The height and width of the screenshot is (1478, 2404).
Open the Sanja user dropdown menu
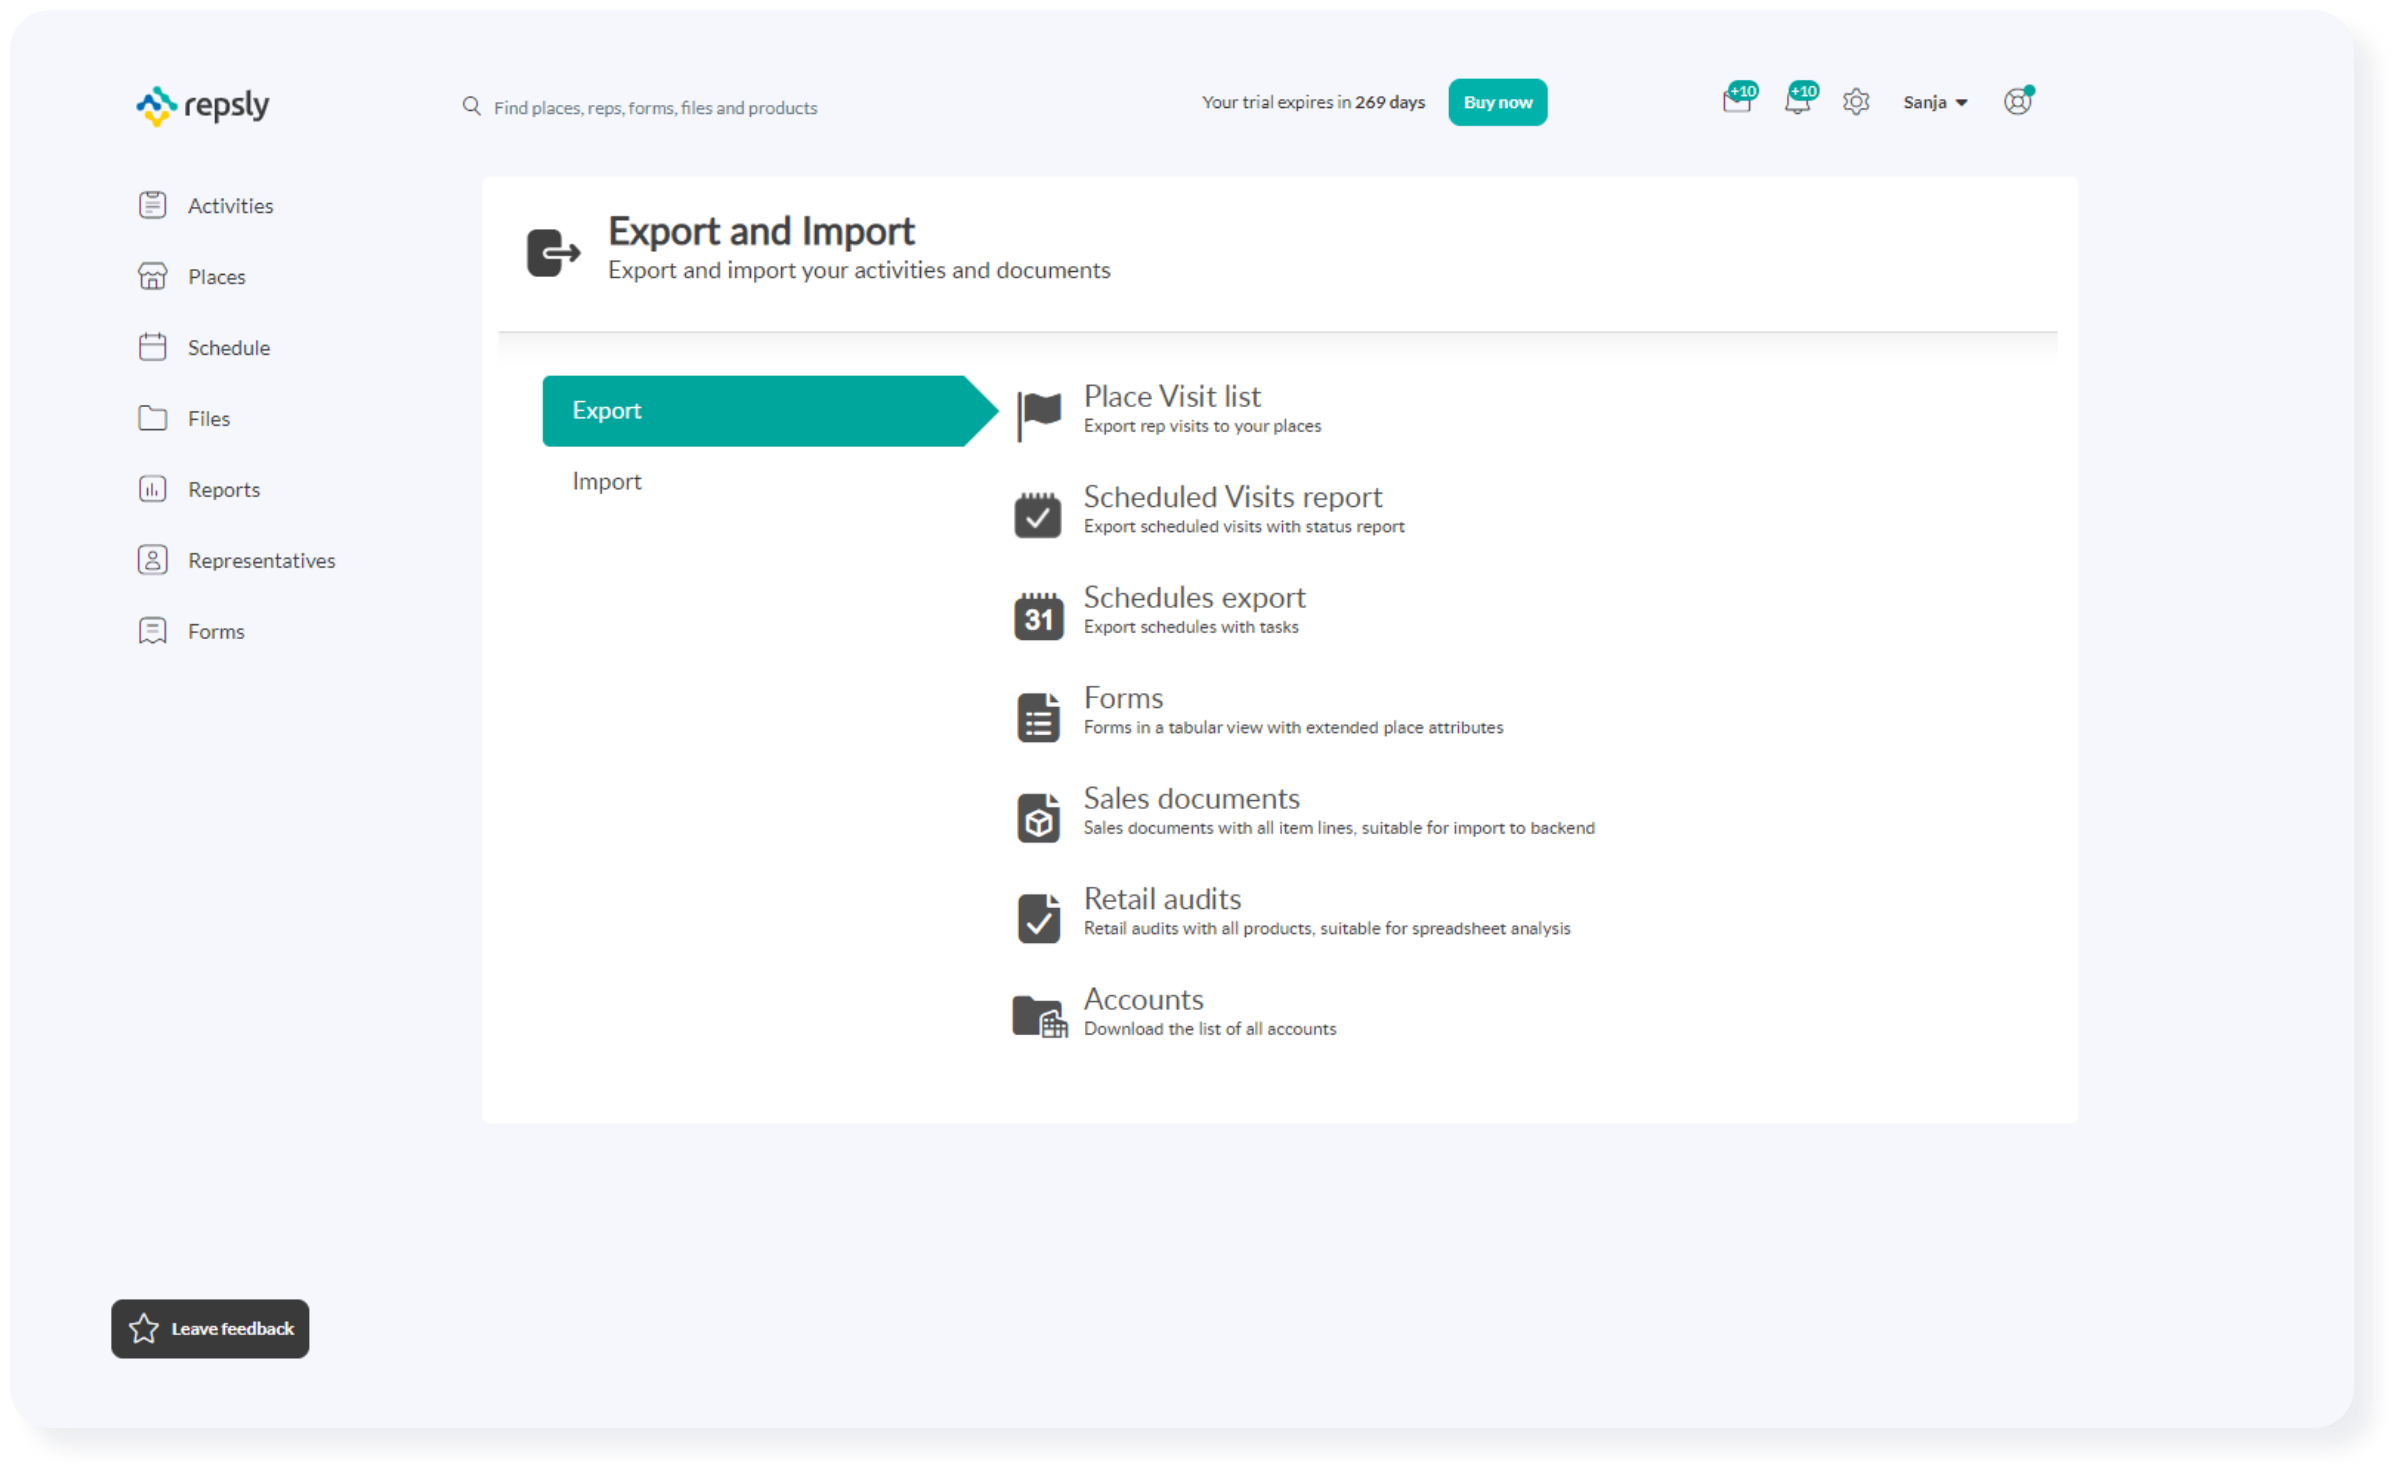[x=1937, y=103]
